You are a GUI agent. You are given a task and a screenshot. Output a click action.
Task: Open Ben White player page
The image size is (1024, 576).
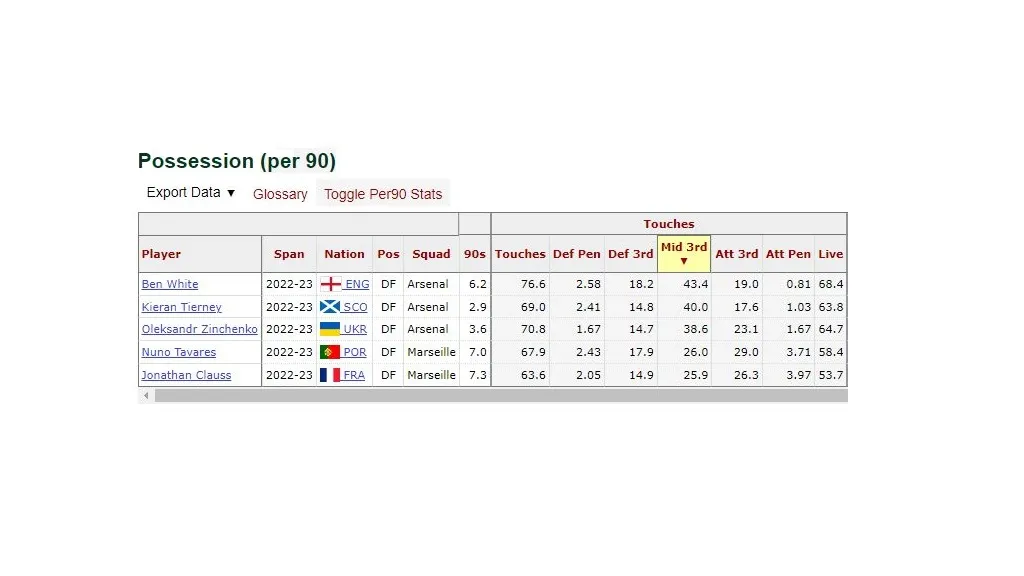pos(170,284)
